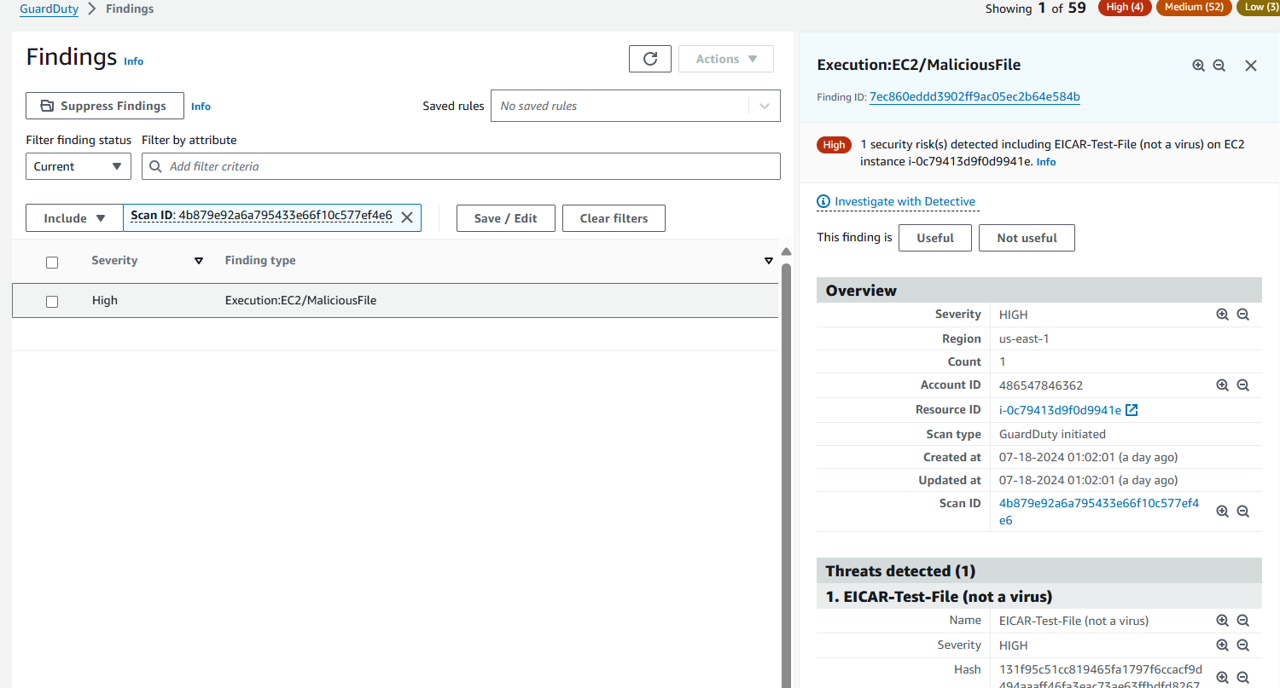The height and width of the screenshot is (688, 1280).
Task: Click the Threats detected (1) section header
Action: coord(1039,571)
